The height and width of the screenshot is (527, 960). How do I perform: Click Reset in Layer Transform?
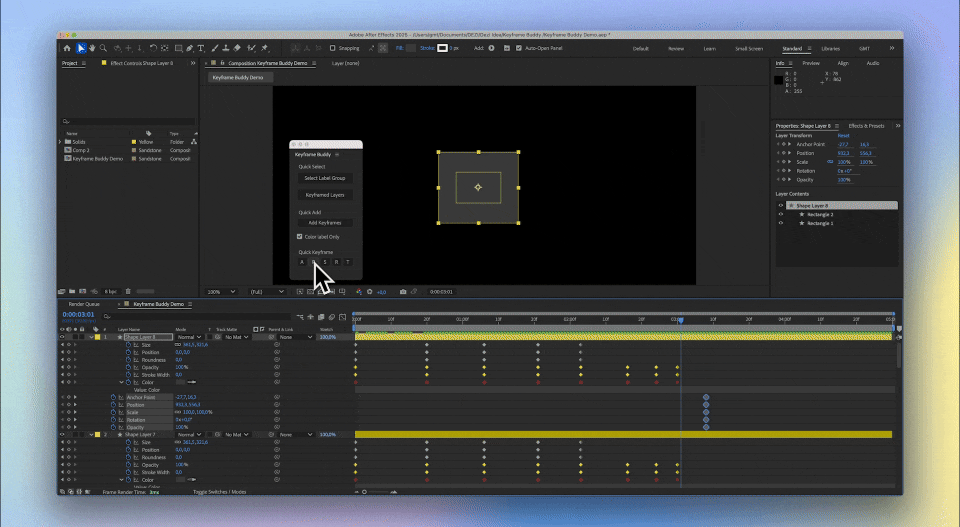click(x=843, y=136)
